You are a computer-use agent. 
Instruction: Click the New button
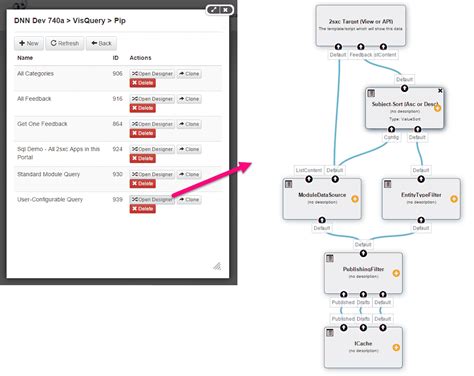click(29, 43)
